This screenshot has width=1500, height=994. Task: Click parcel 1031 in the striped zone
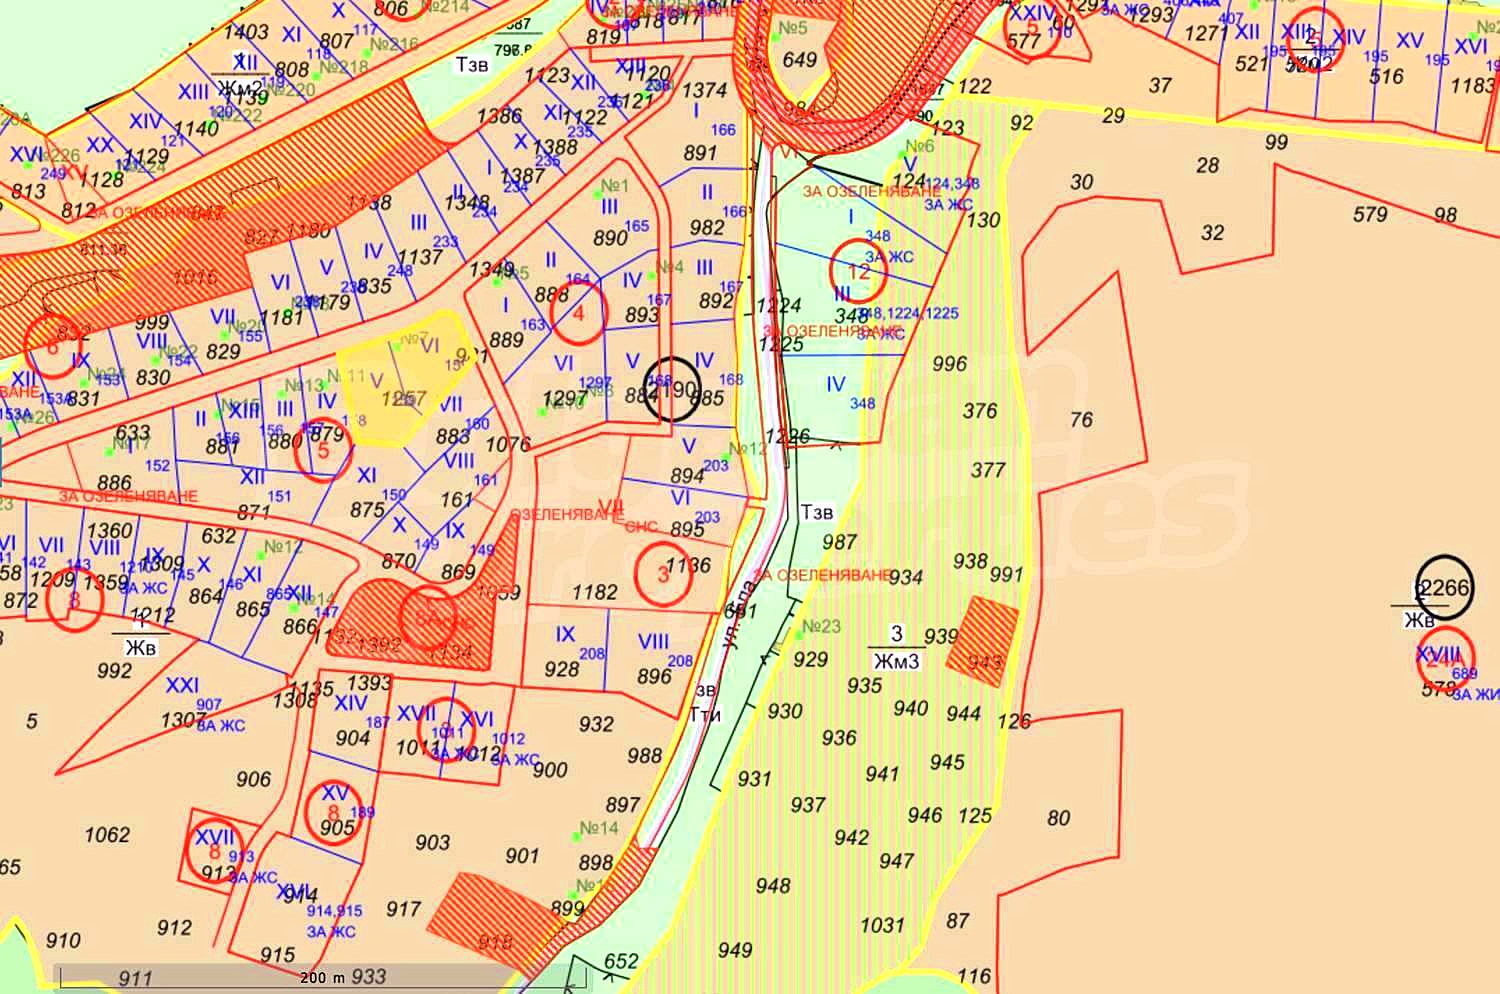coord(881,925)
